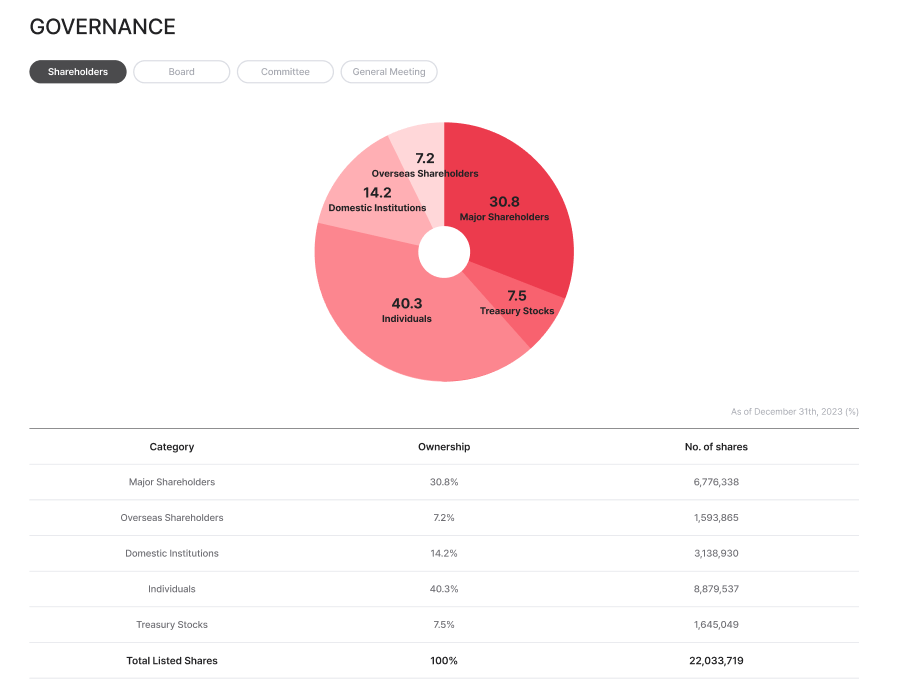Viewport: 912px width, 683px height.
Task: Click the 22,033,719 total shares value
Action: (x=716, y=661)
